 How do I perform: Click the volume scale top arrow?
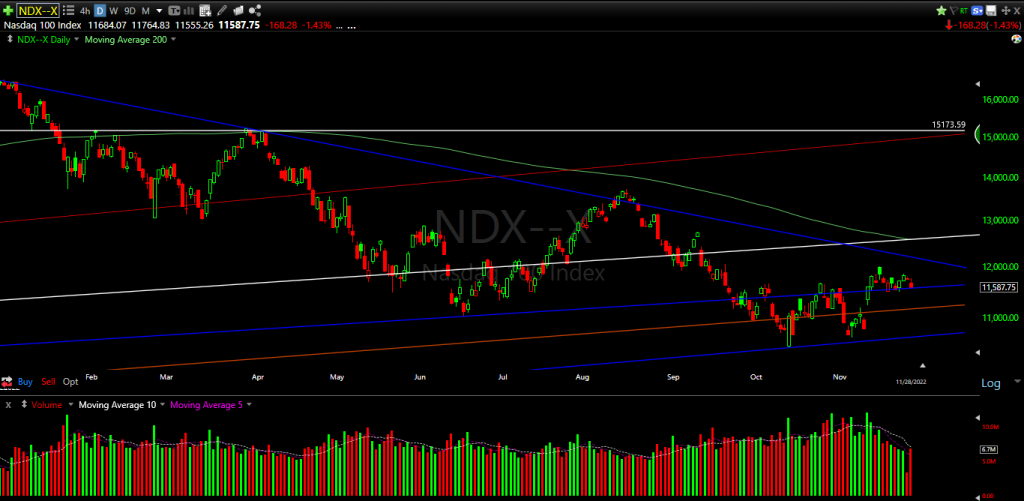click(x=978, y=417)
